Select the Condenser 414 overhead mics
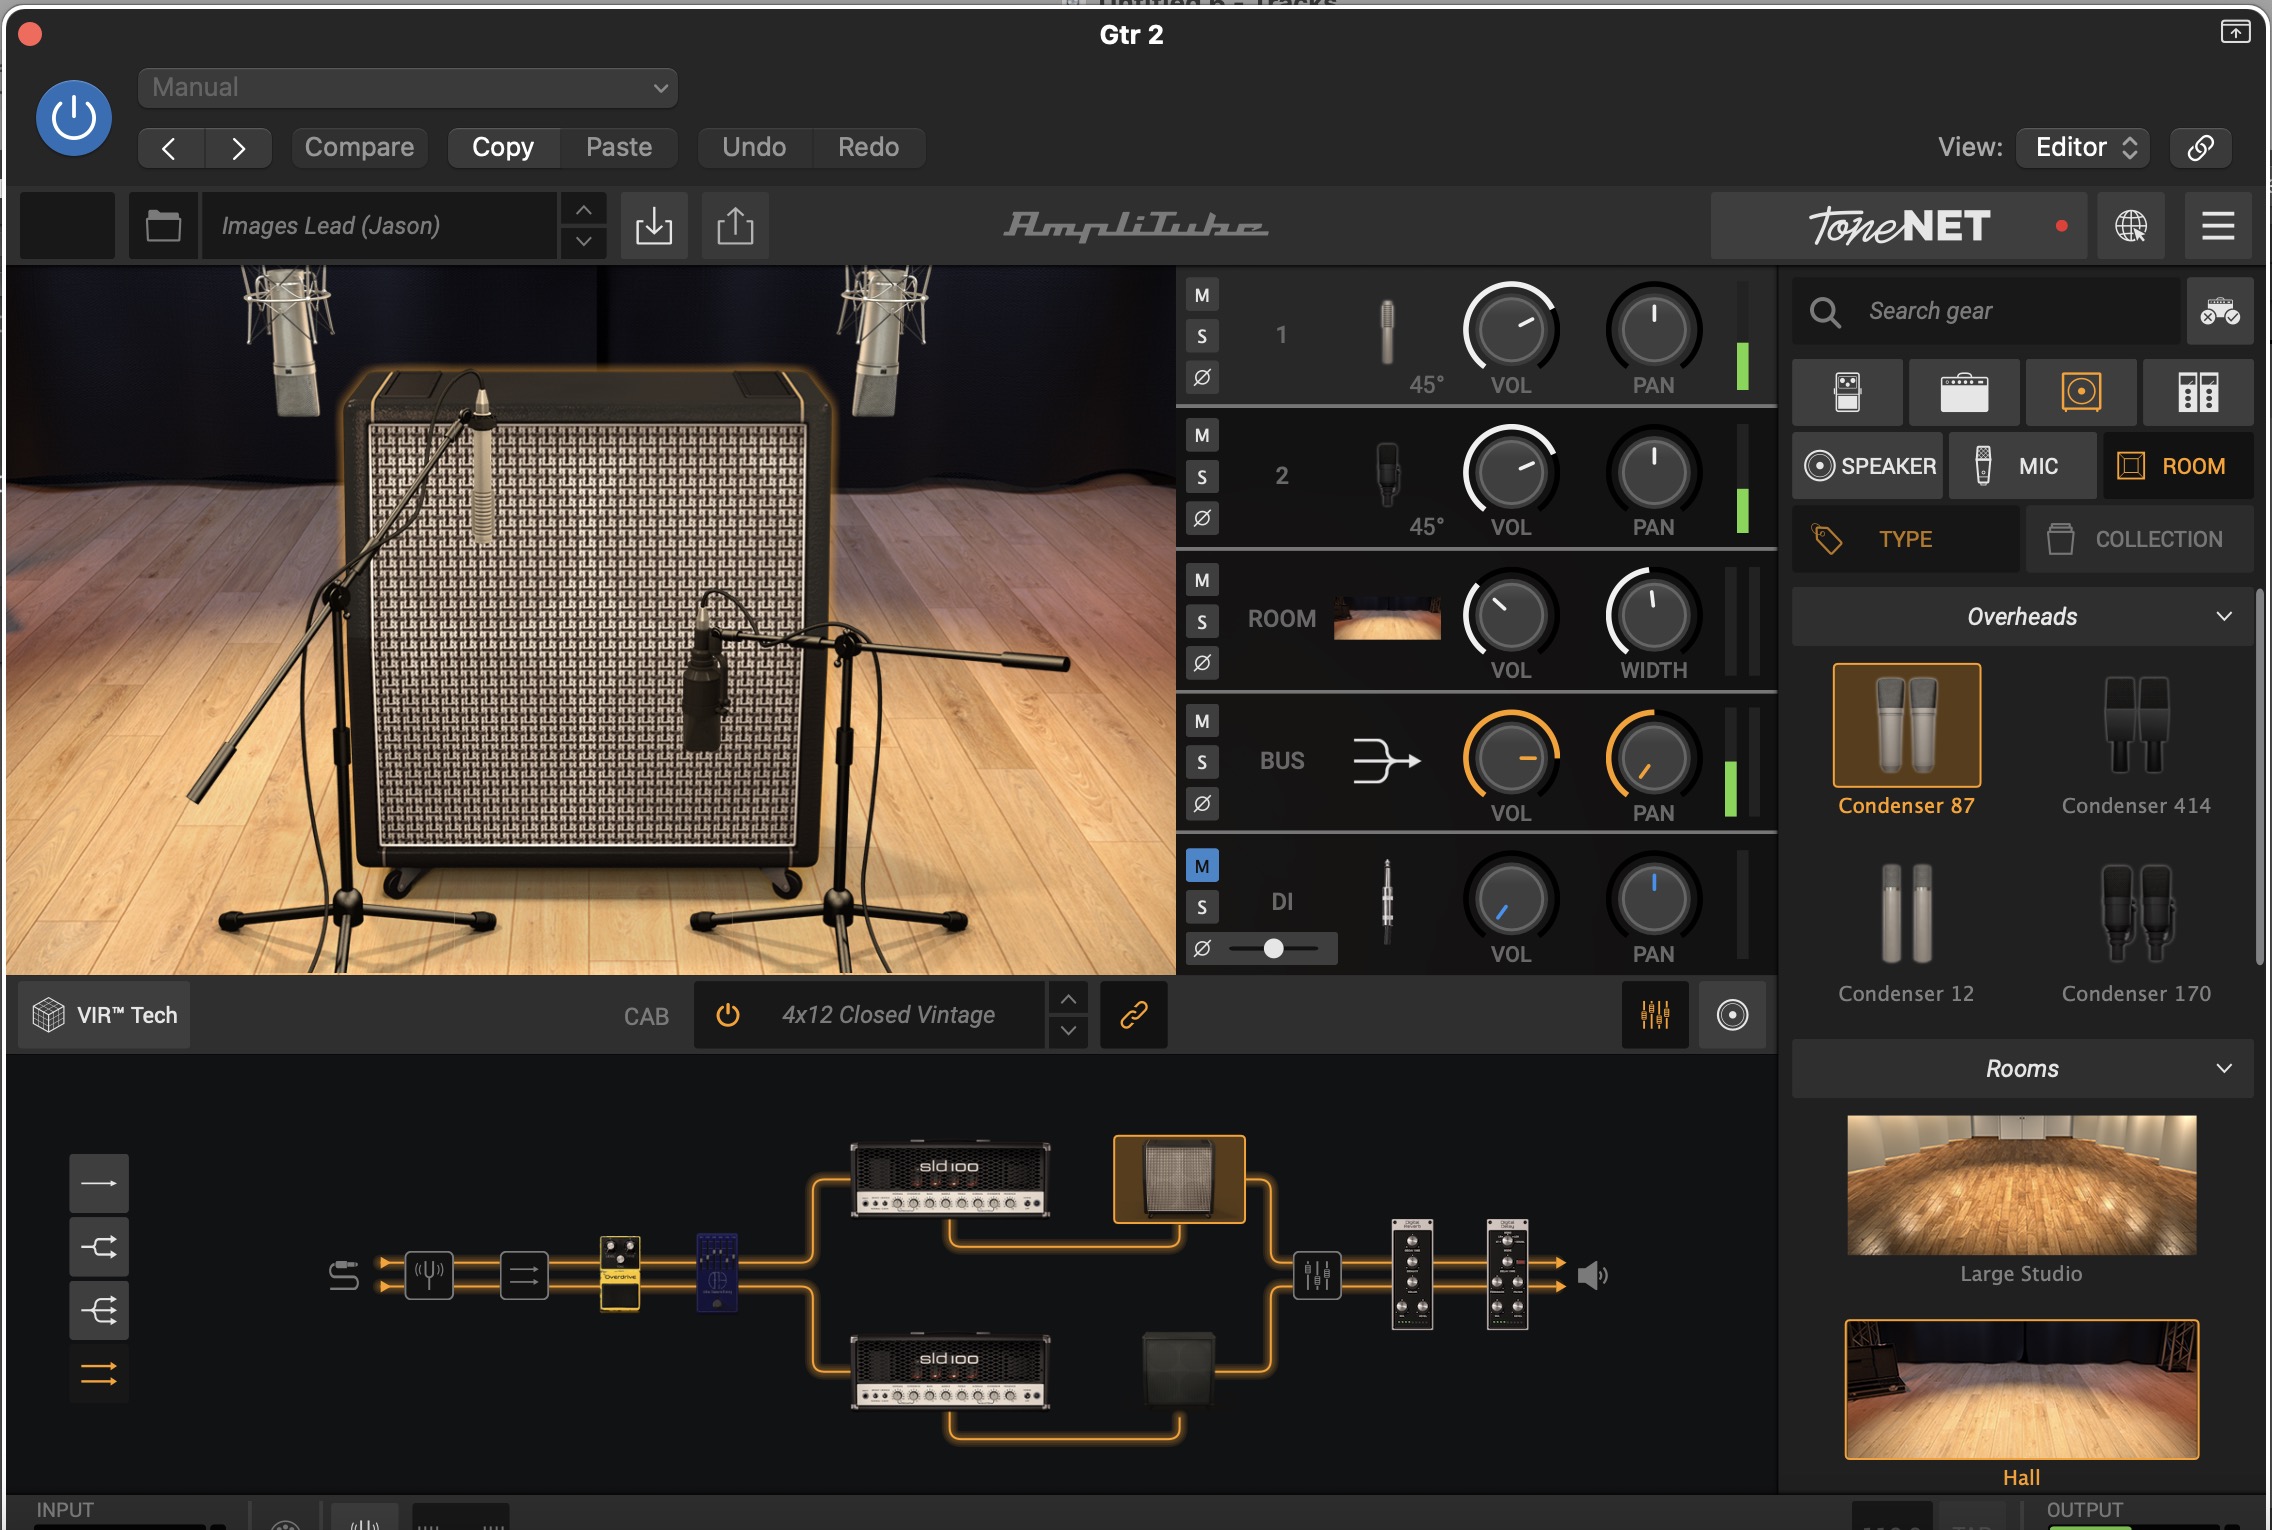 pyautogui.click(x=2136, y=742)
